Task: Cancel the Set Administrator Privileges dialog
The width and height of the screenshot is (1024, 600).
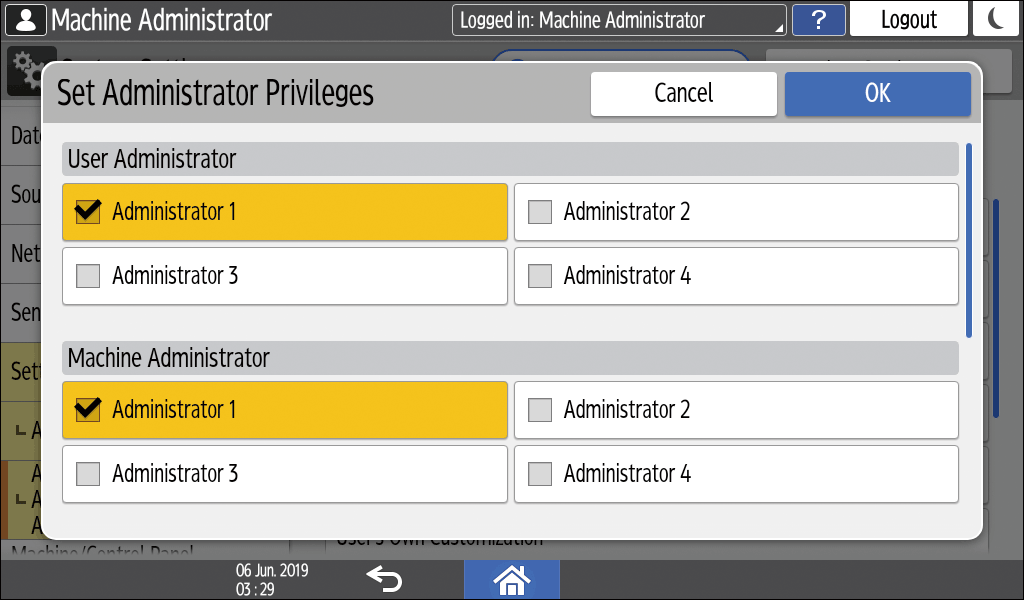Action: 683,93
